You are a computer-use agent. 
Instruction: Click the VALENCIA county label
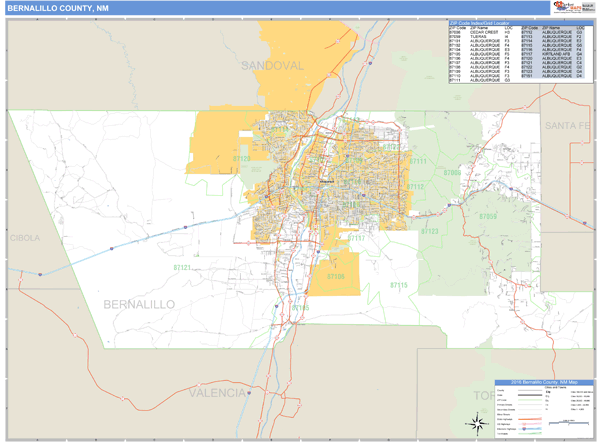pyautogui.click(x=212, y=393)
